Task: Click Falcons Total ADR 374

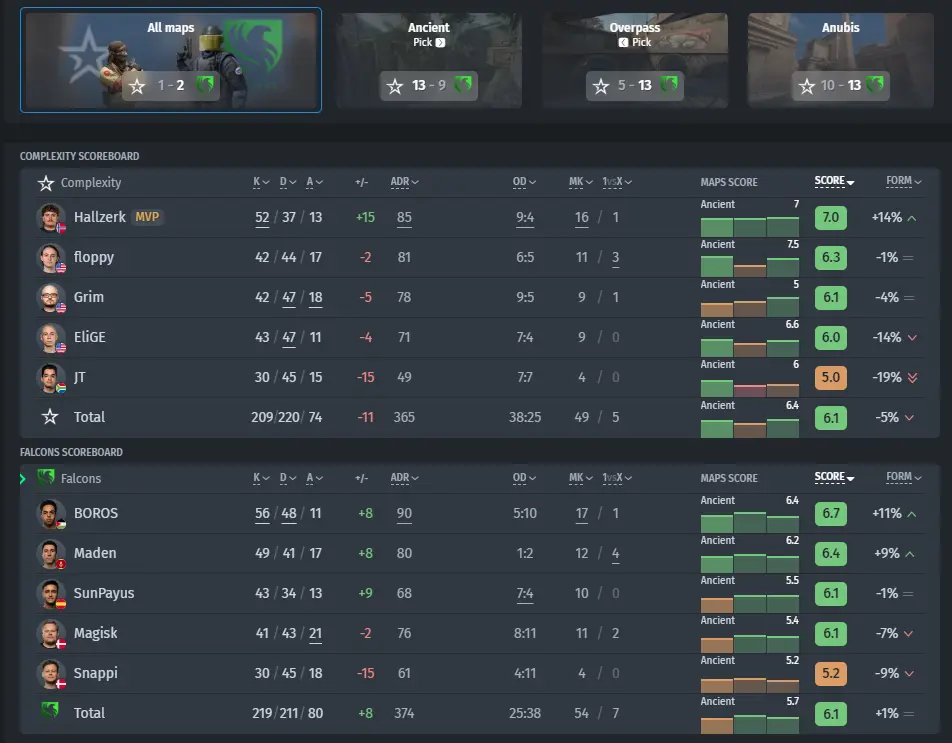Action: pyautogui.click(x=404, y=713)
